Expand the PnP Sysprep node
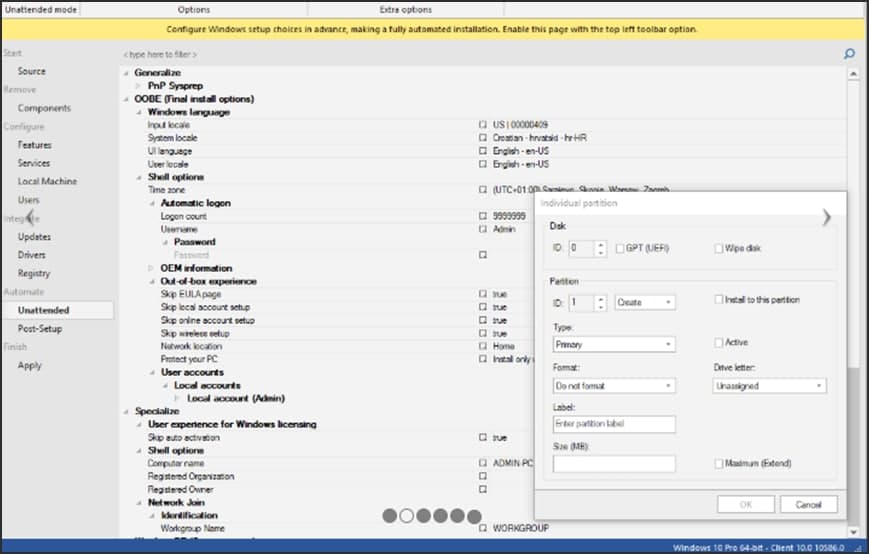The height and width of the screenshot is (554, 869). click(x=139, y=86)
